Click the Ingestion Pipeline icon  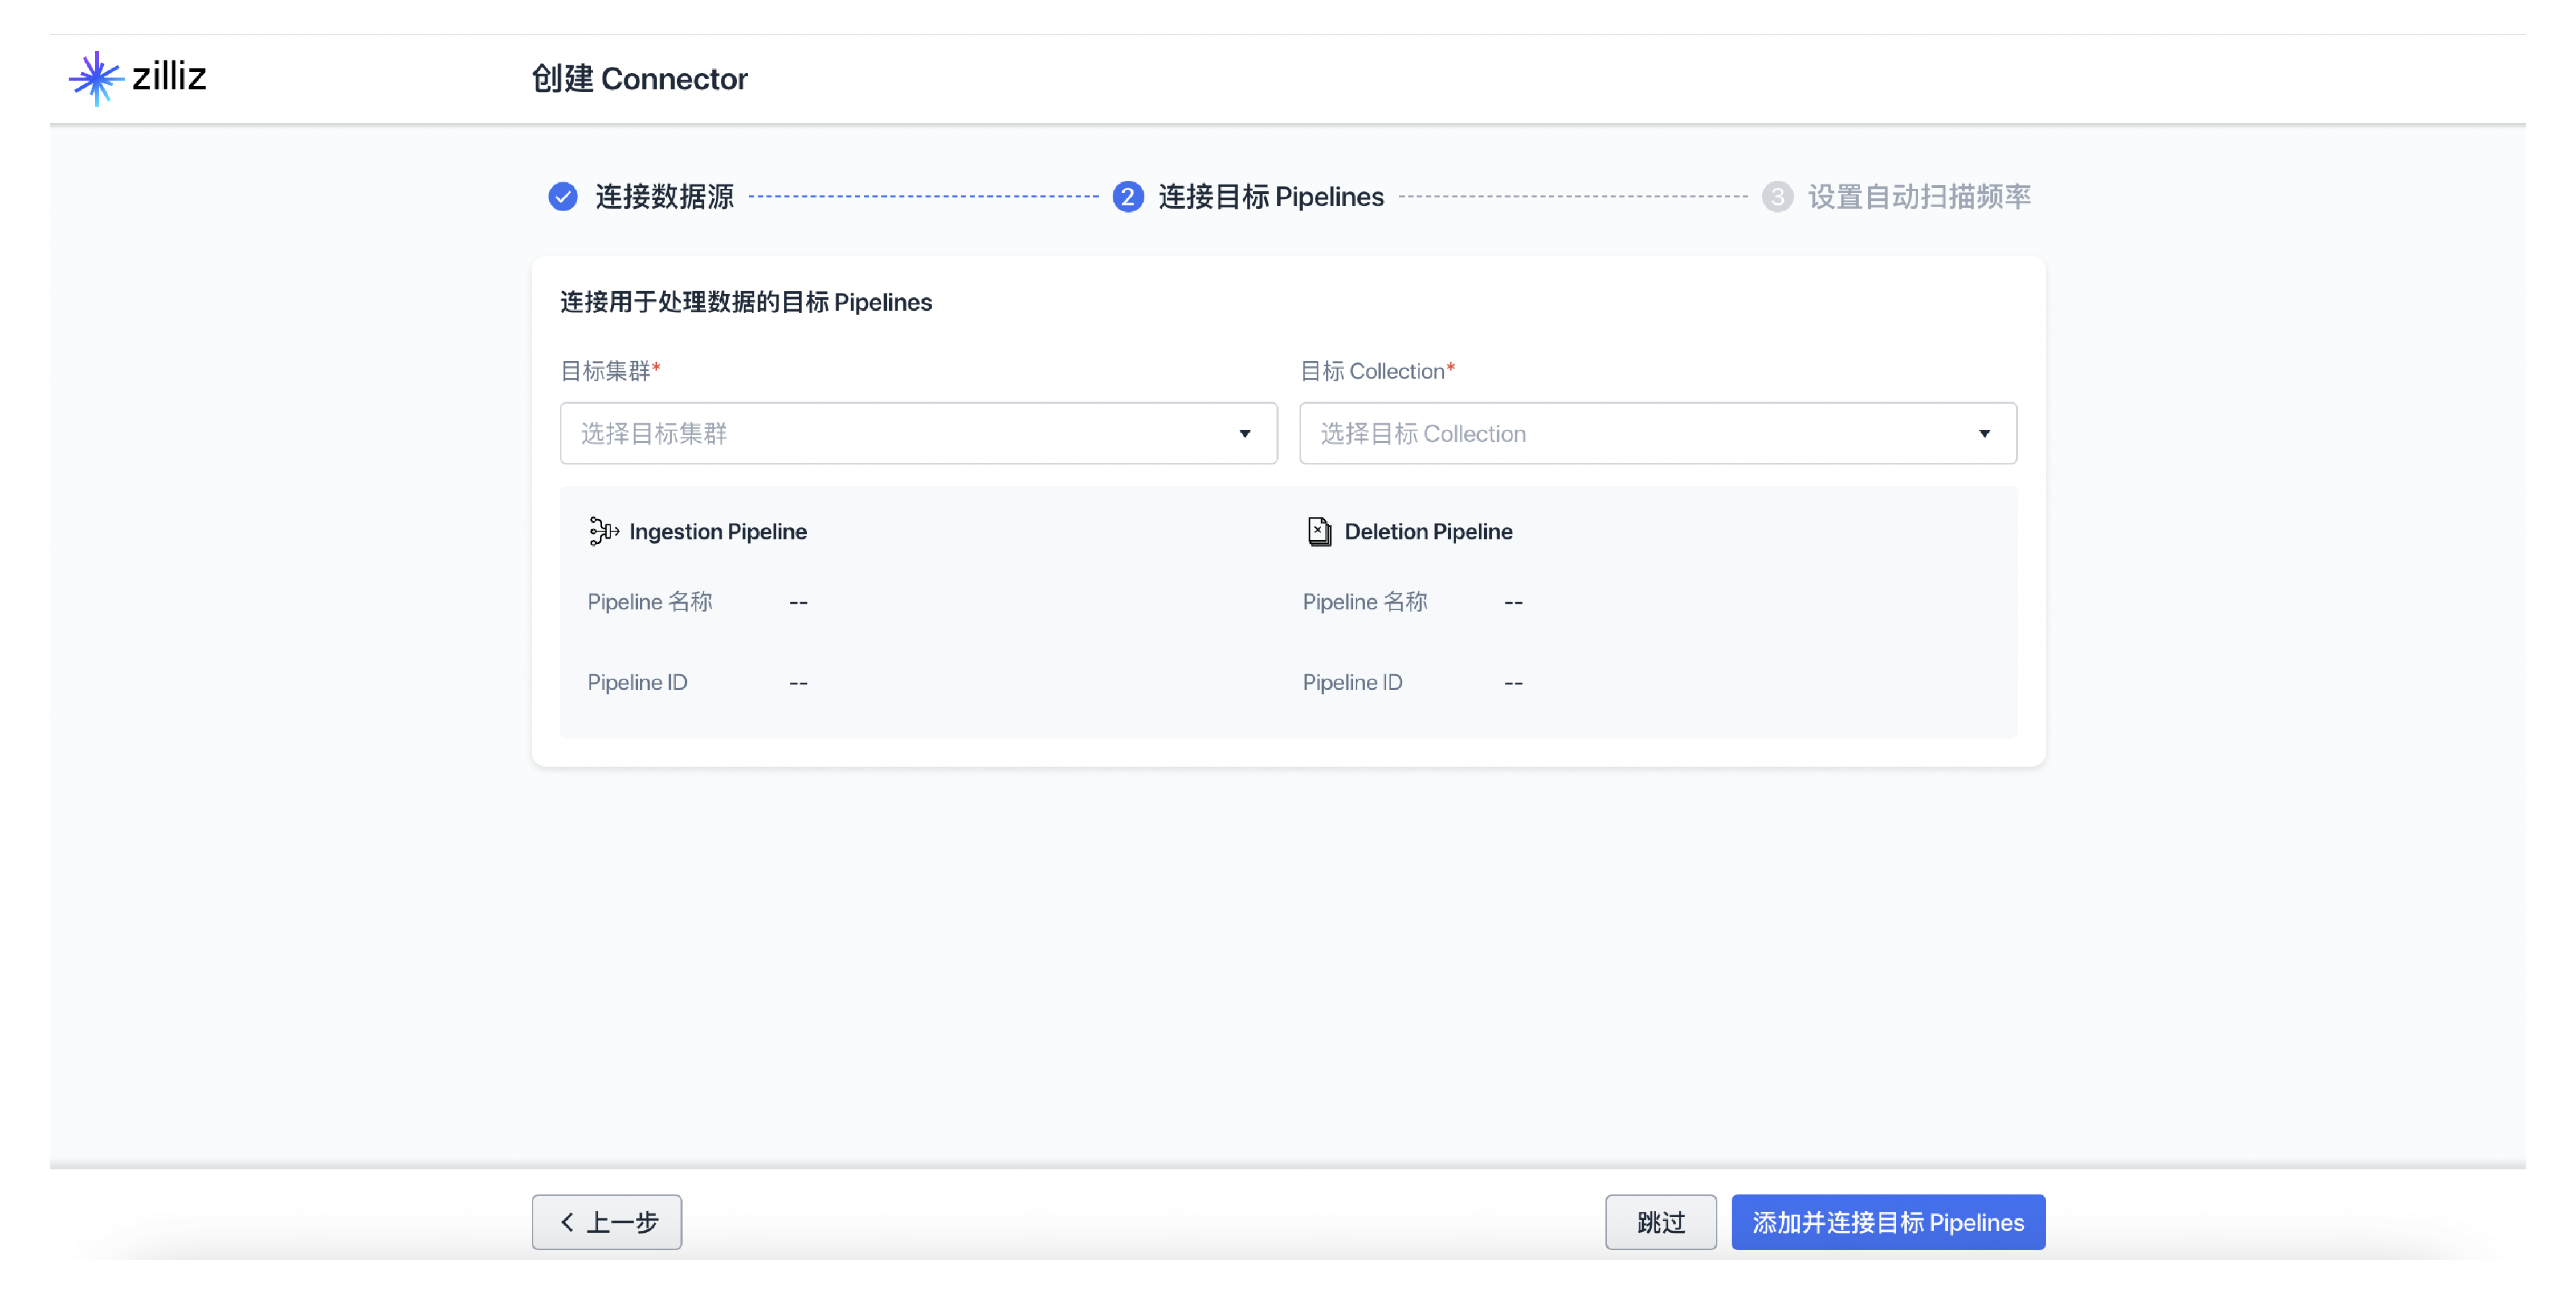click(604, 531)
